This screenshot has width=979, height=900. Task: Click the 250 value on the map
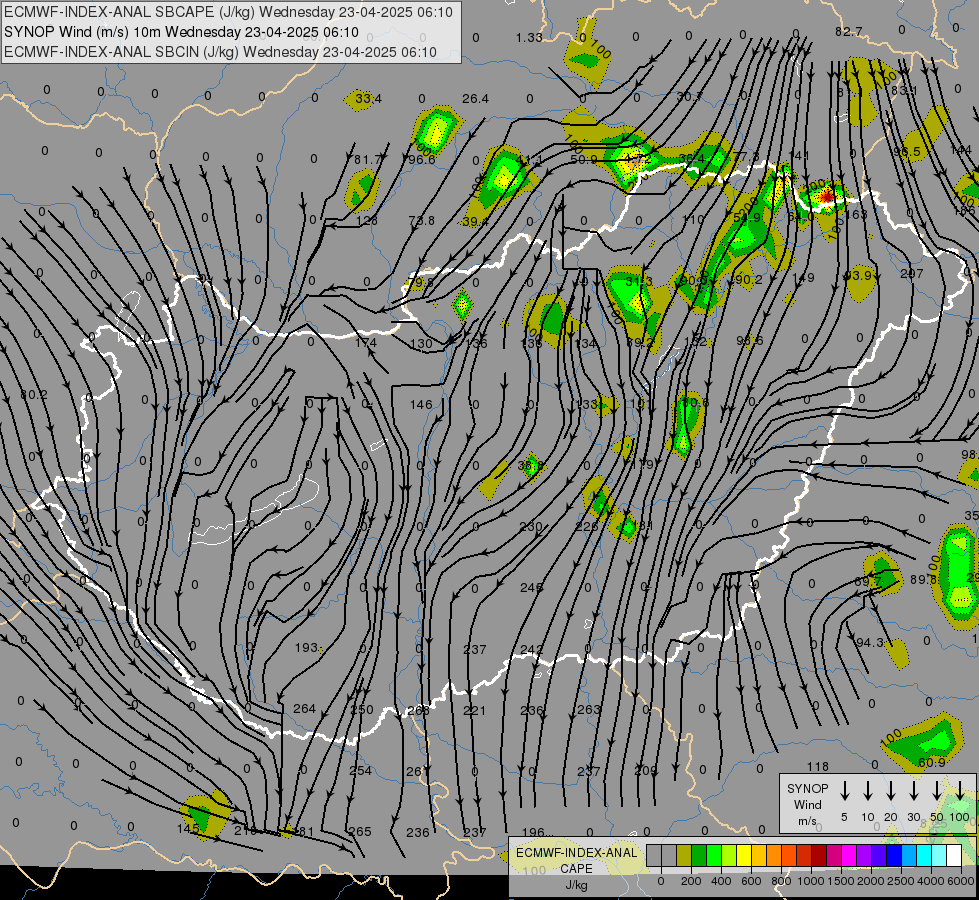click(362, 709)
